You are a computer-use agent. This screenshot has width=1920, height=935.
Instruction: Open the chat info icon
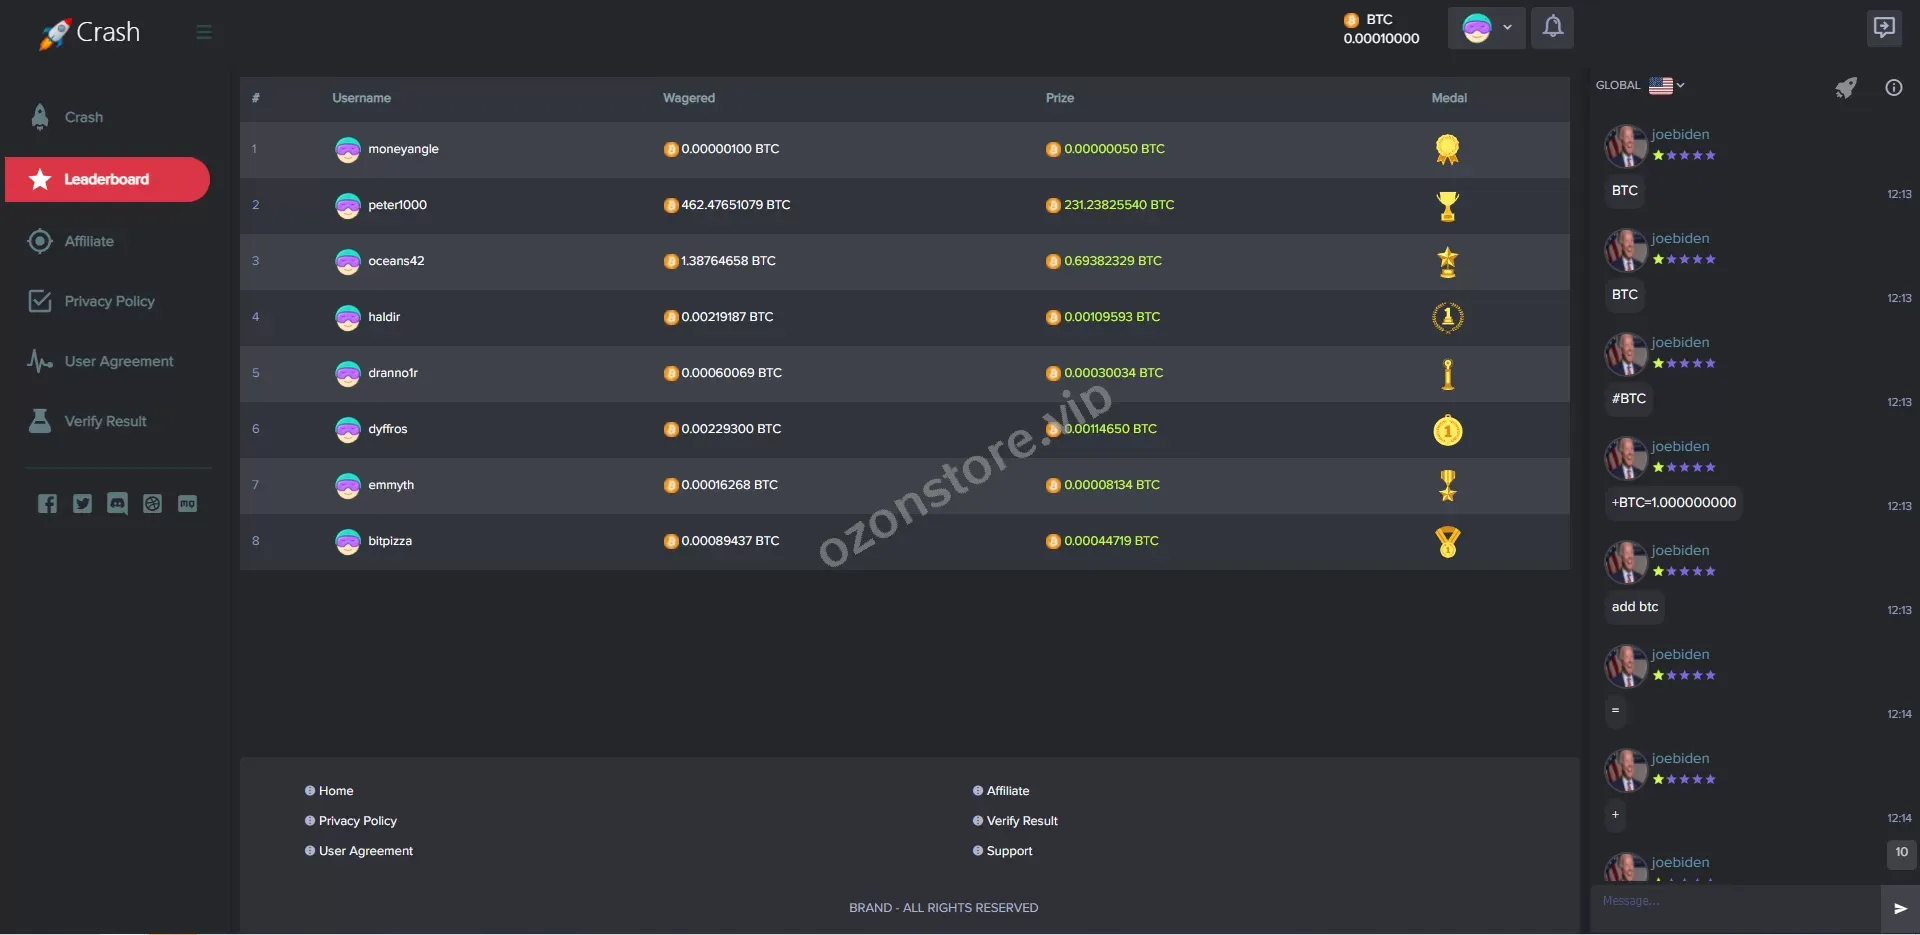point(1893,88)
